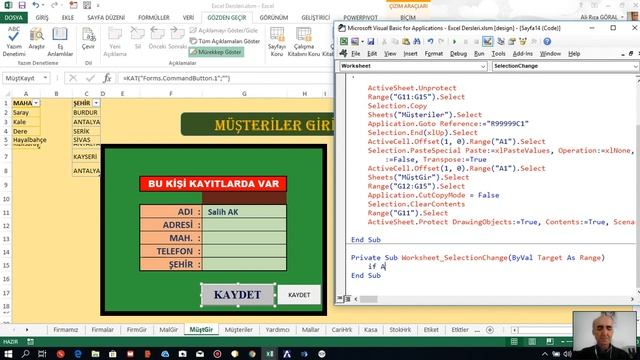This screenshot has height=360, width=640.
Task: Open the ŞEHİR filter dropdown in cell C1
Action: coord(96,103)
